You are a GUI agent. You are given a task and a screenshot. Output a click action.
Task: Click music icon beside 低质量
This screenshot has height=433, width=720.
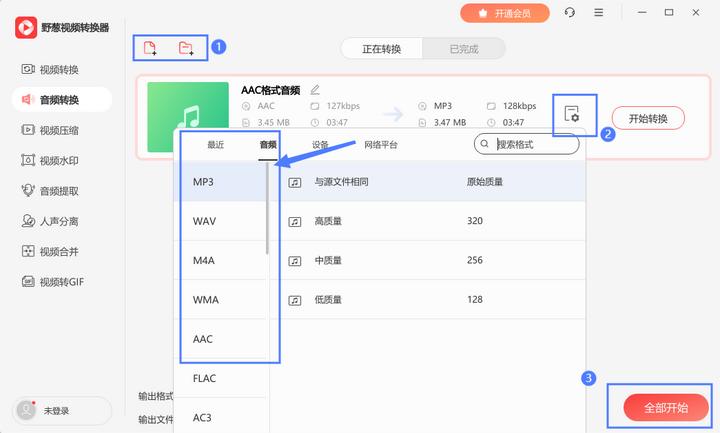(294, 300)
